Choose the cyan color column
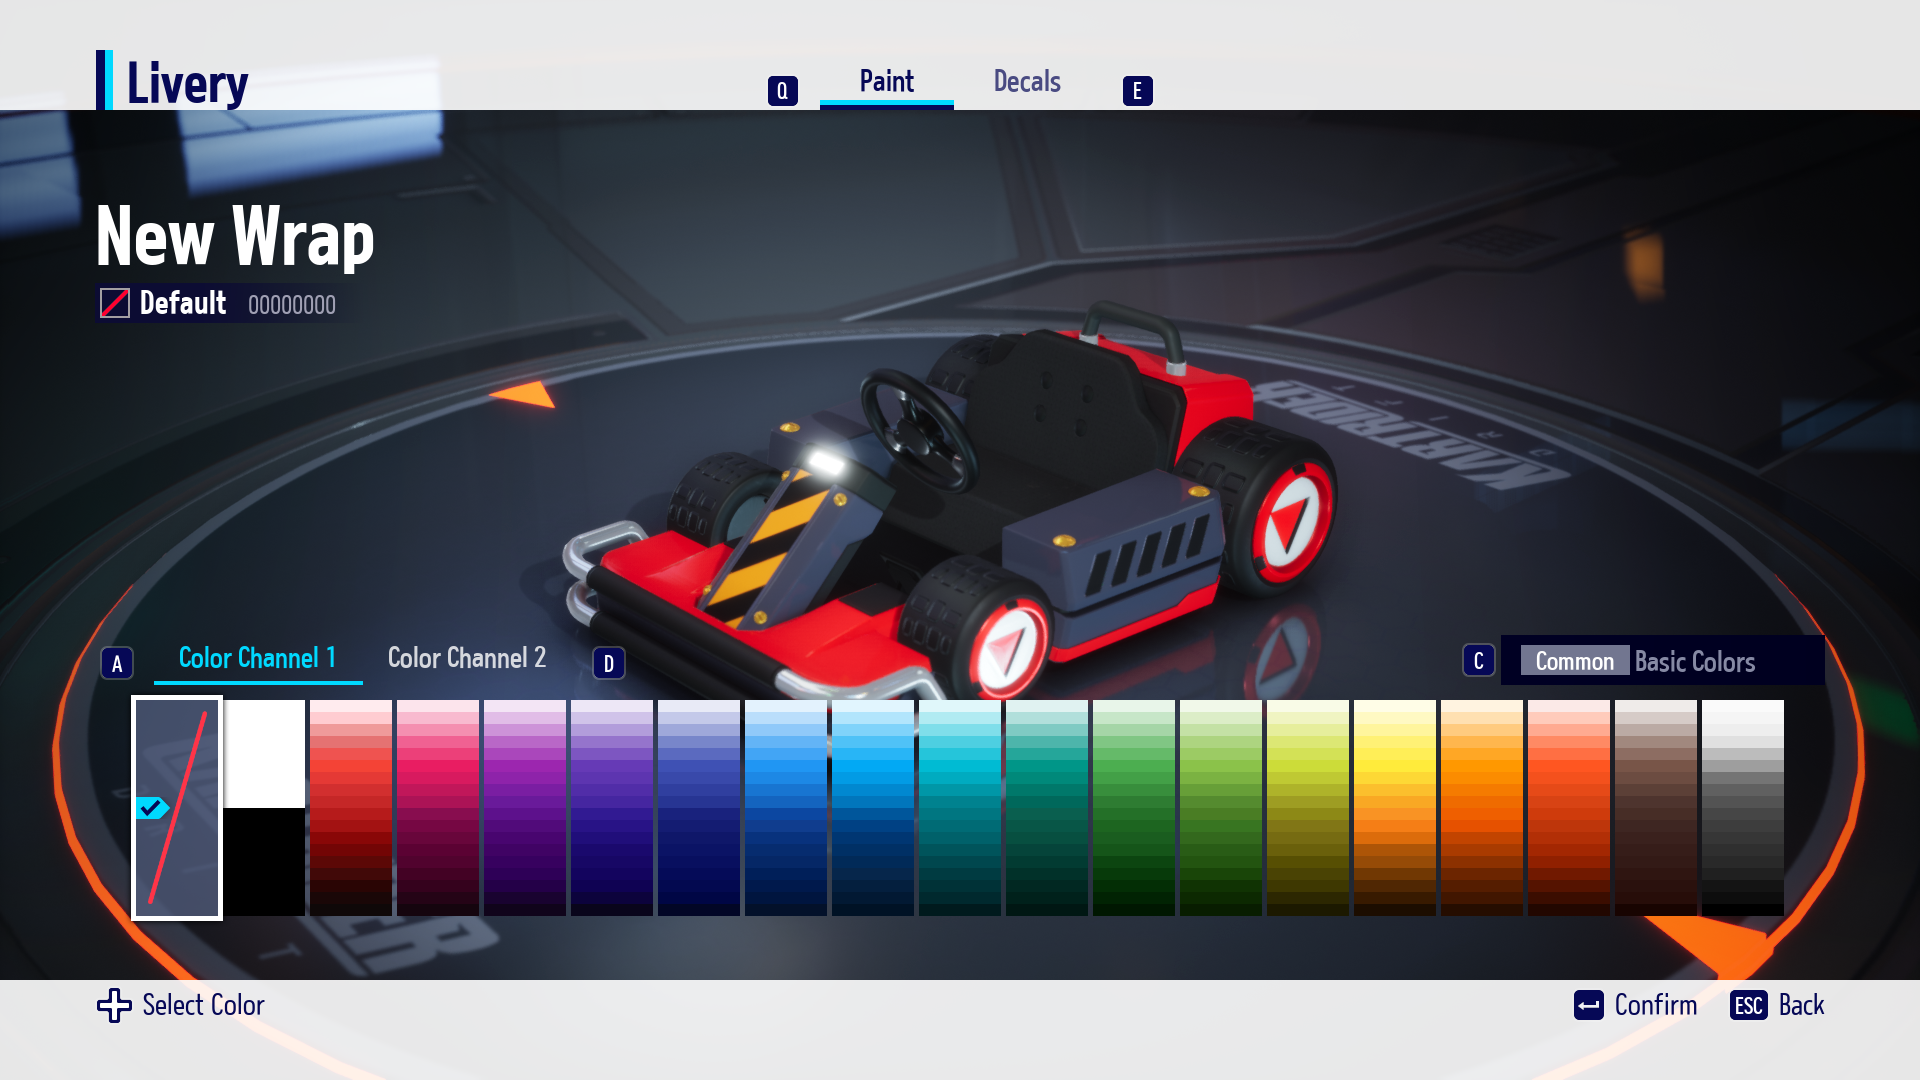Screen dimensions: 1920x1080 [960, 808]
